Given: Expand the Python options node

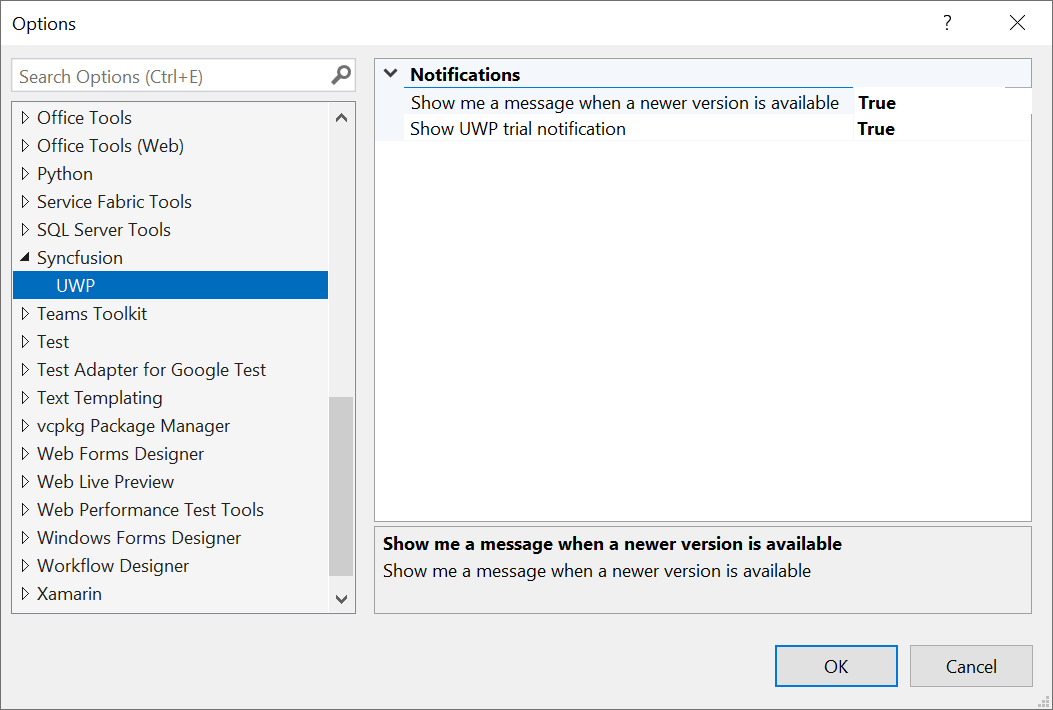Looking at the screenshot, I should 24,173.
